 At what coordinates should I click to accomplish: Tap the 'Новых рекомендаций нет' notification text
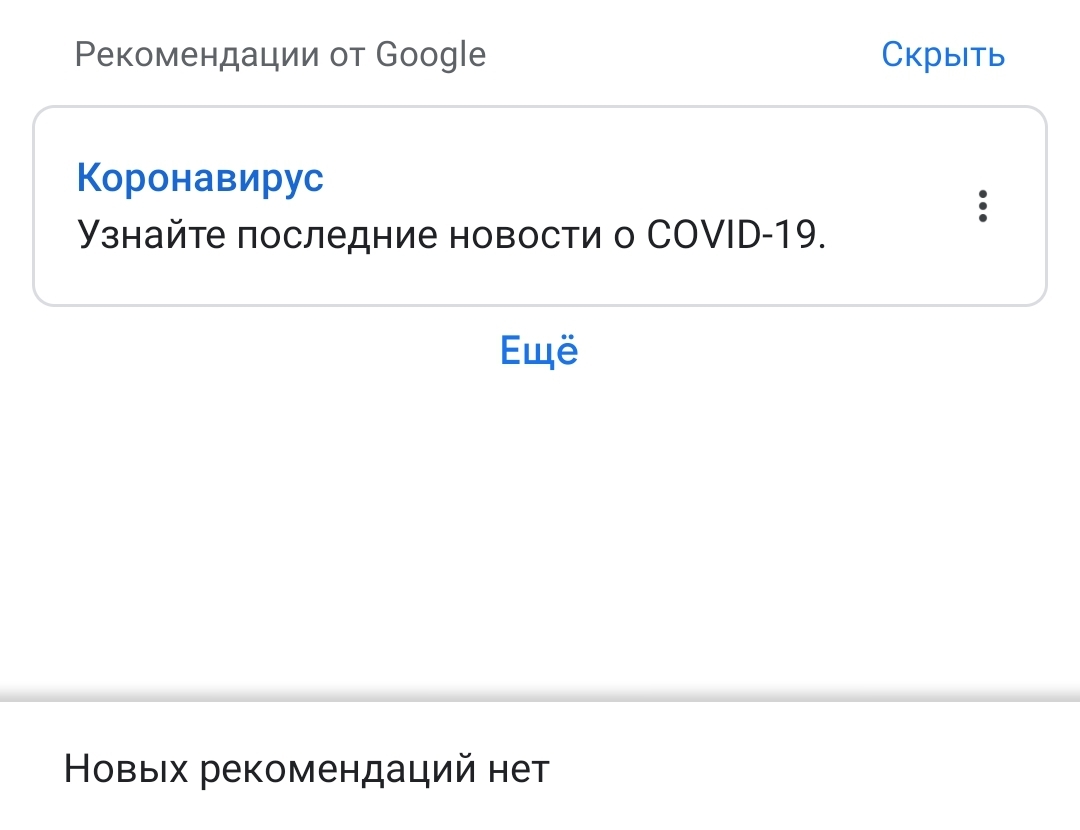pos(307,769)
